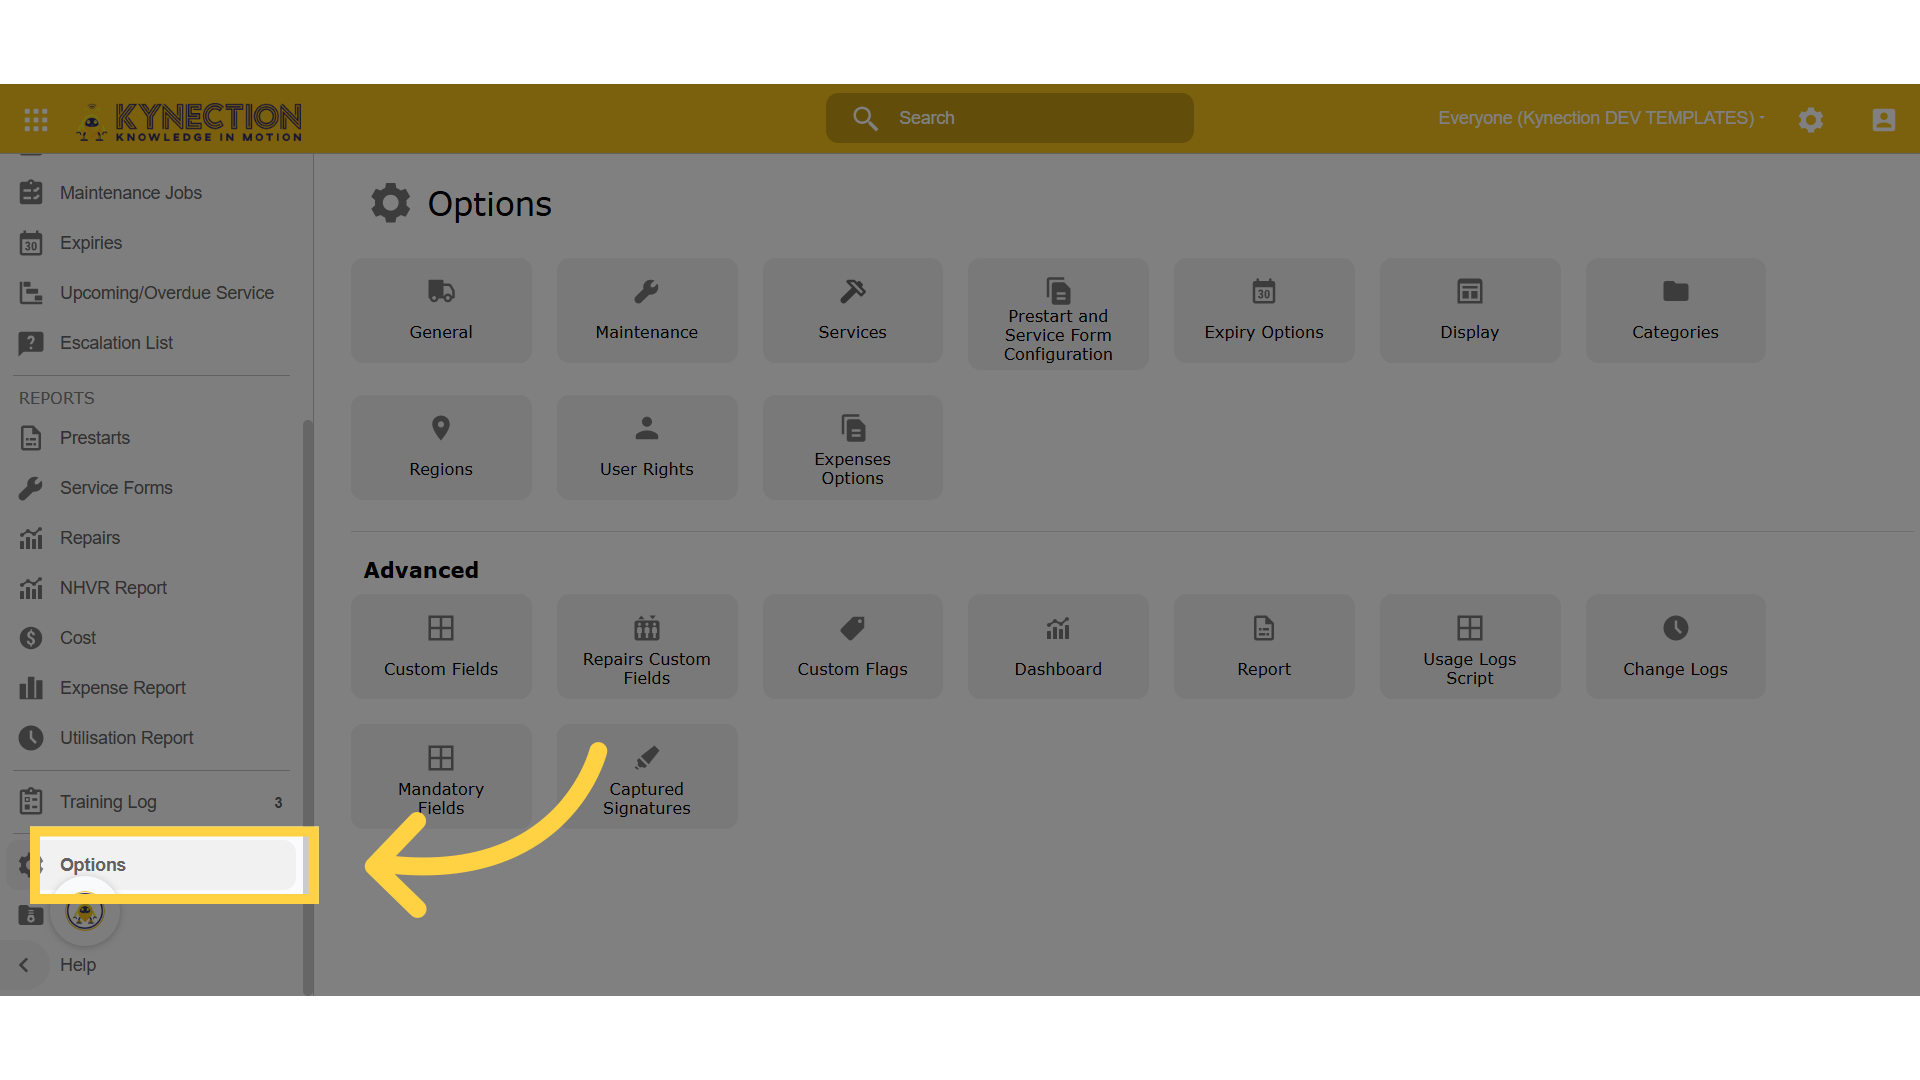The image size is (1920, 1080).
Task: Click the search magnifier icon
Action: (x=865, y=118)
